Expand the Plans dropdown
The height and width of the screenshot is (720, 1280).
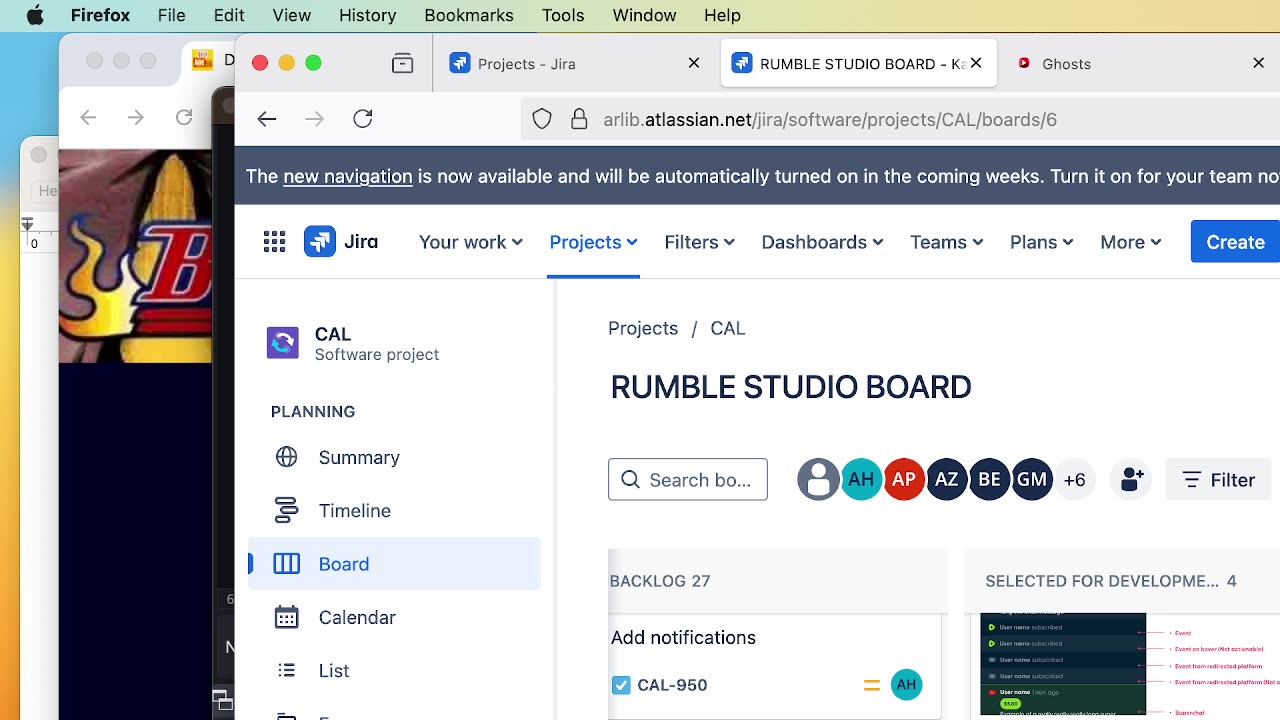pos(1041,242)
